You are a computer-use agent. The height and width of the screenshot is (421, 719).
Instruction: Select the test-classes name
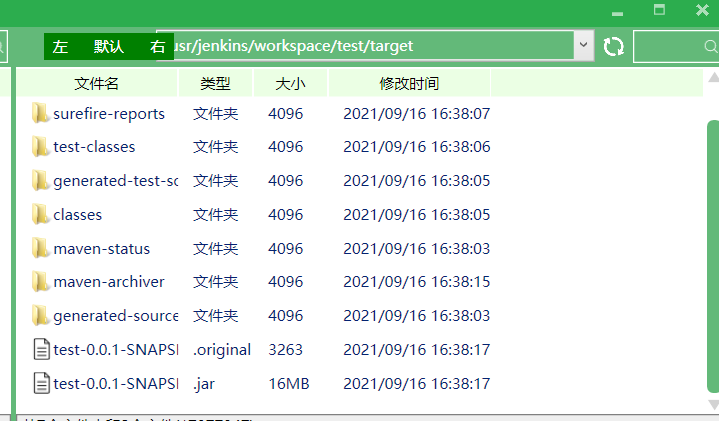click(x=94, y=147)
